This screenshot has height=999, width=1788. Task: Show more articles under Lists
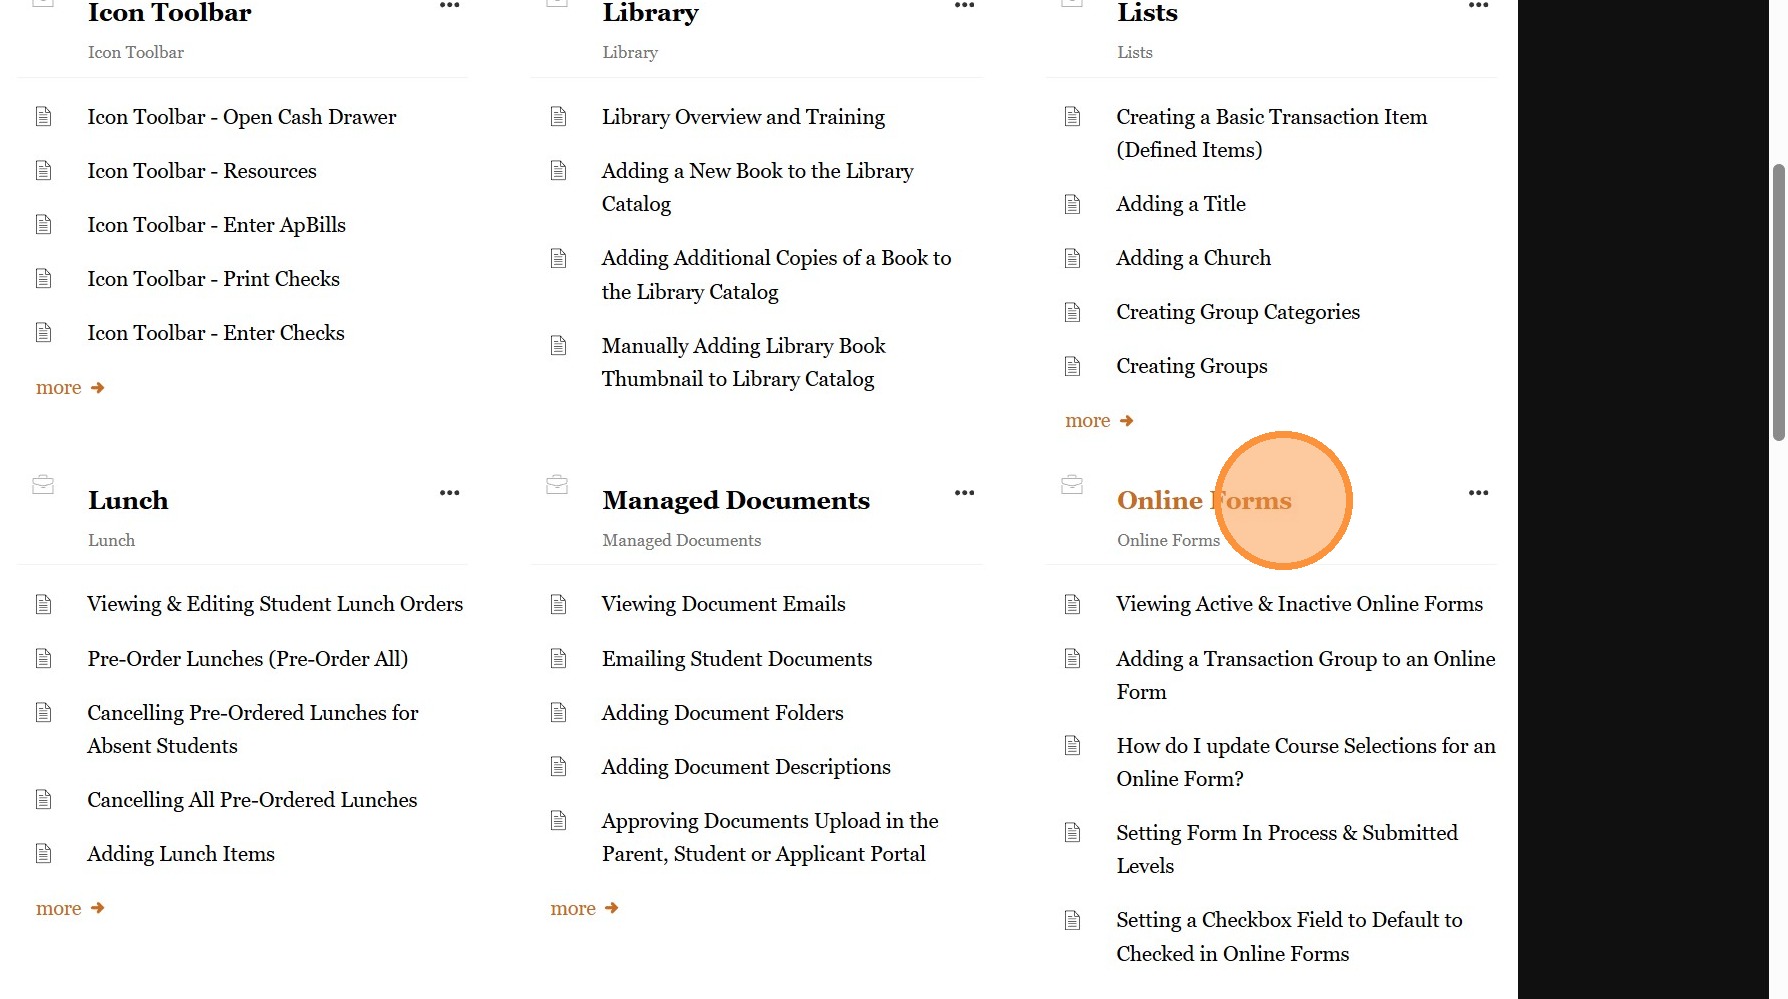[1099, 421]
